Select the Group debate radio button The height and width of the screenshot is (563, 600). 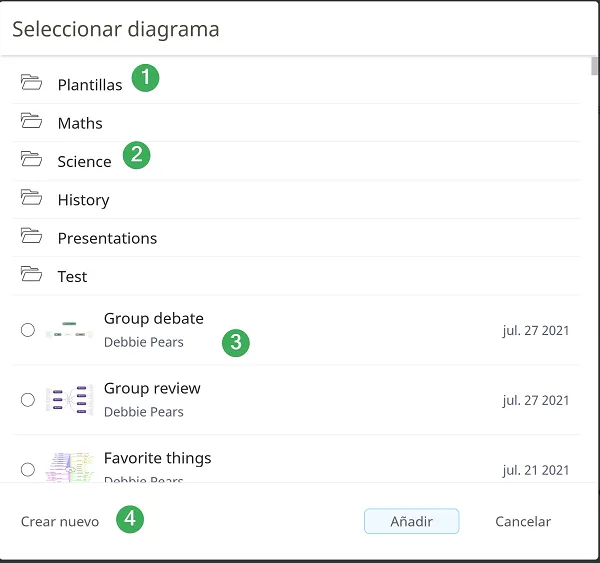pyautogui.click(x=28, y=330)
